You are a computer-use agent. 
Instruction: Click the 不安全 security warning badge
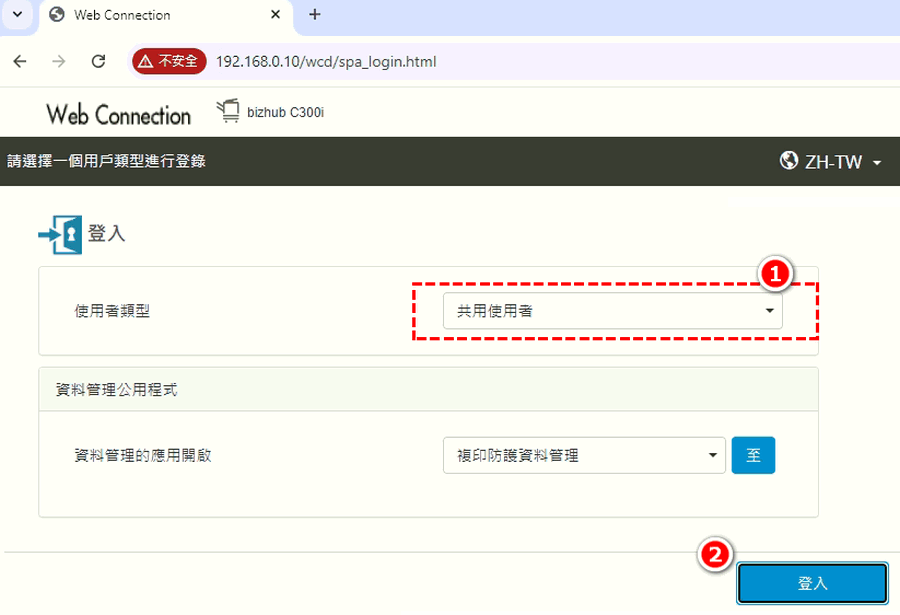[169, 61]
